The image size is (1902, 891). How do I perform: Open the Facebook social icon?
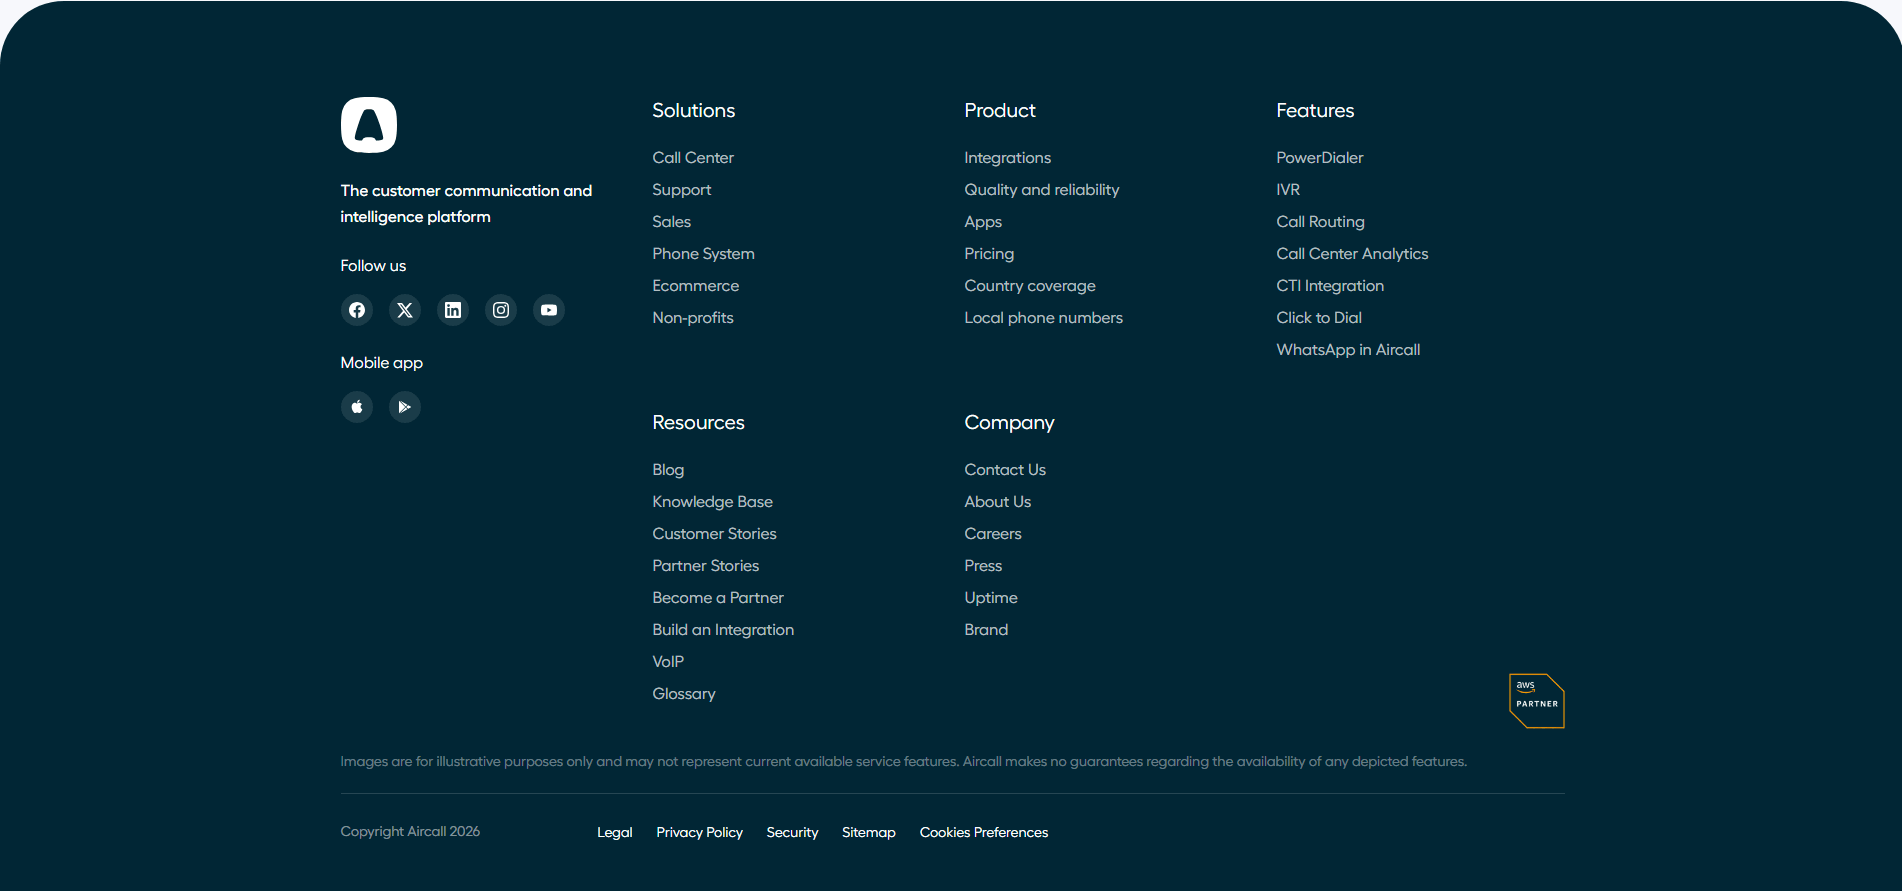[357, 310]
